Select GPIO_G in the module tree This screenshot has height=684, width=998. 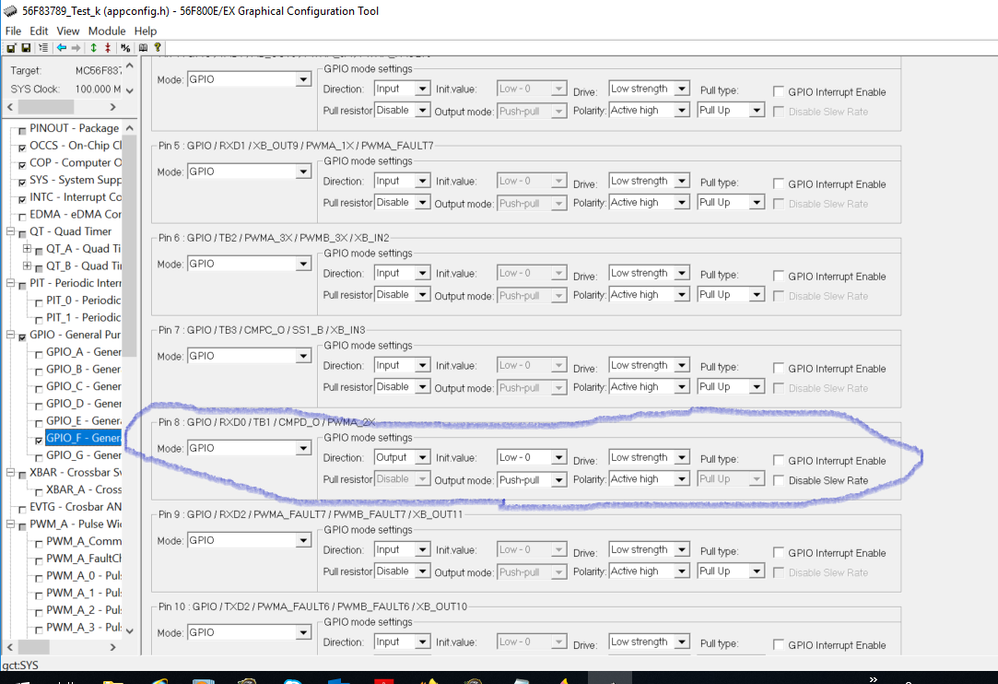click(x=83, y=455)
